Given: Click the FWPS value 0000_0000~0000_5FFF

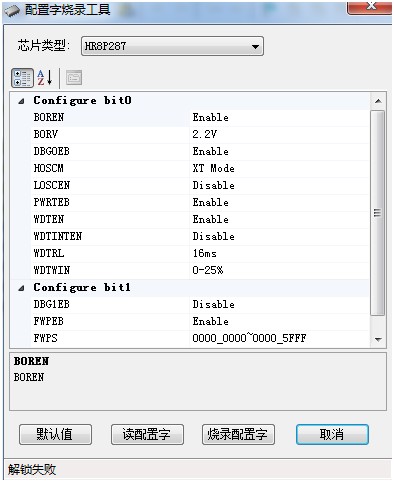Looking at the screenshot, I should (x=249, y=339).
